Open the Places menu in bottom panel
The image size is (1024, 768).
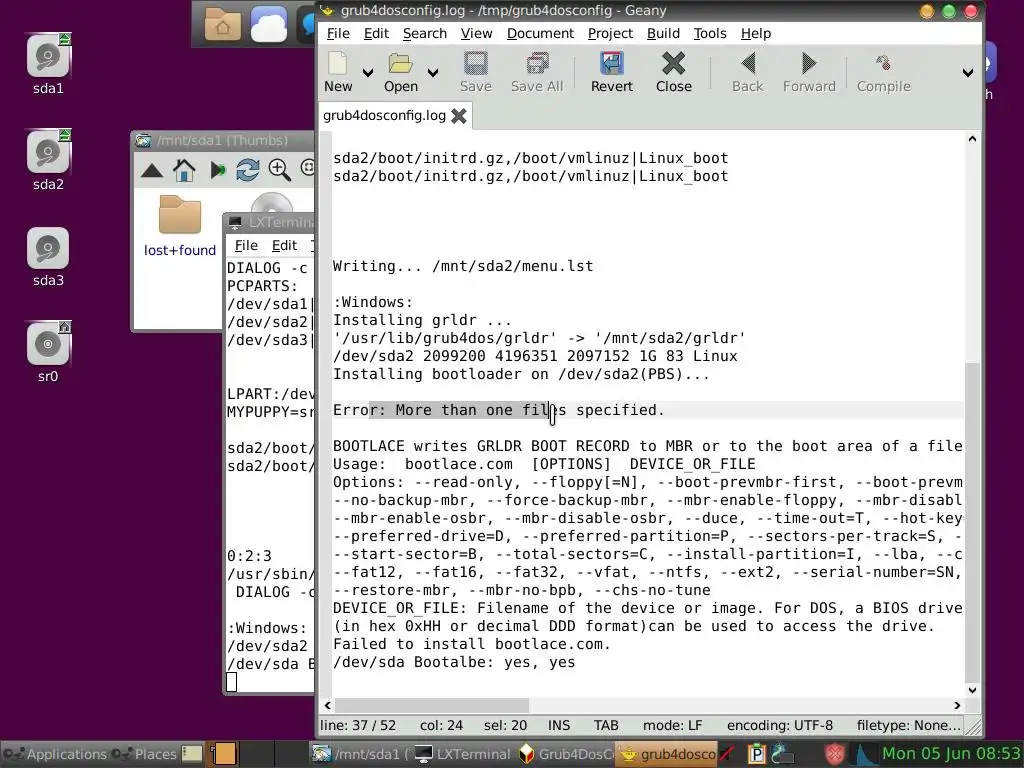click(144, 754)
